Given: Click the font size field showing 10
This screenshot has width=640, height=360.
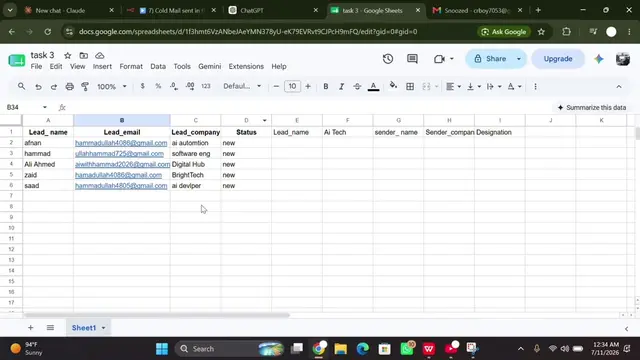Looking at the screenshot, I should [292, 86].
